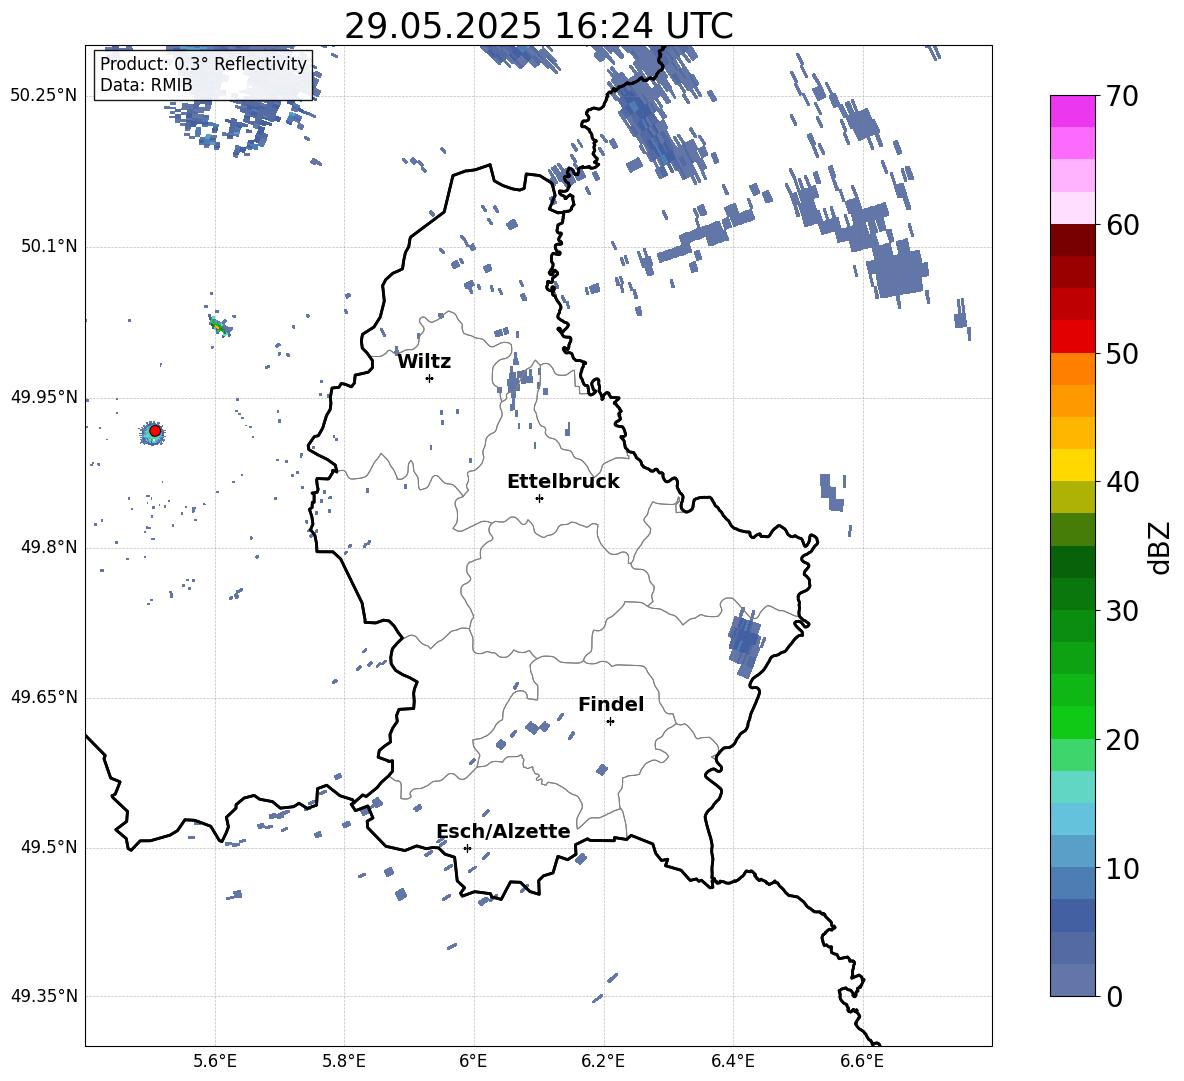This screenshot has height=1081, width=1184.
Task: Click the 0 colorbar tick value
Action: pyautogui.click(x=1115, y=996)
